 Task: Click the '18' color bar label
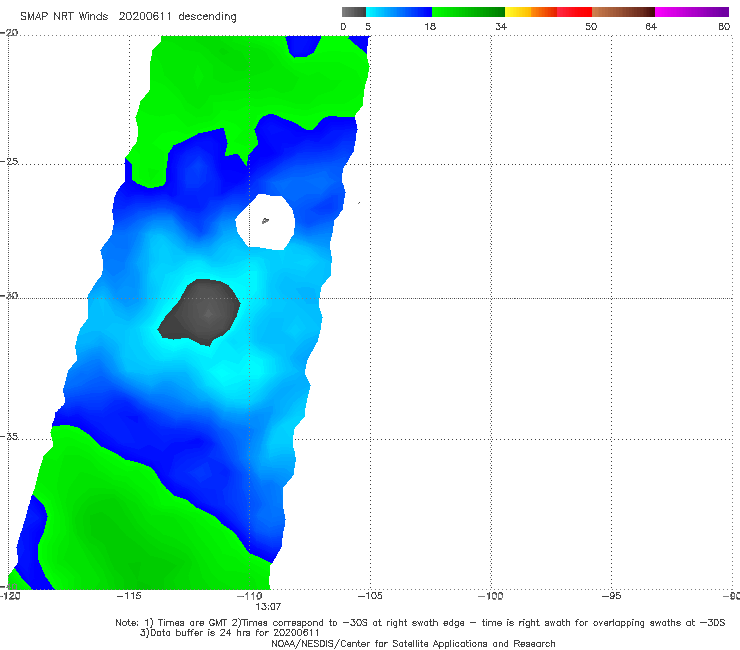430,27
